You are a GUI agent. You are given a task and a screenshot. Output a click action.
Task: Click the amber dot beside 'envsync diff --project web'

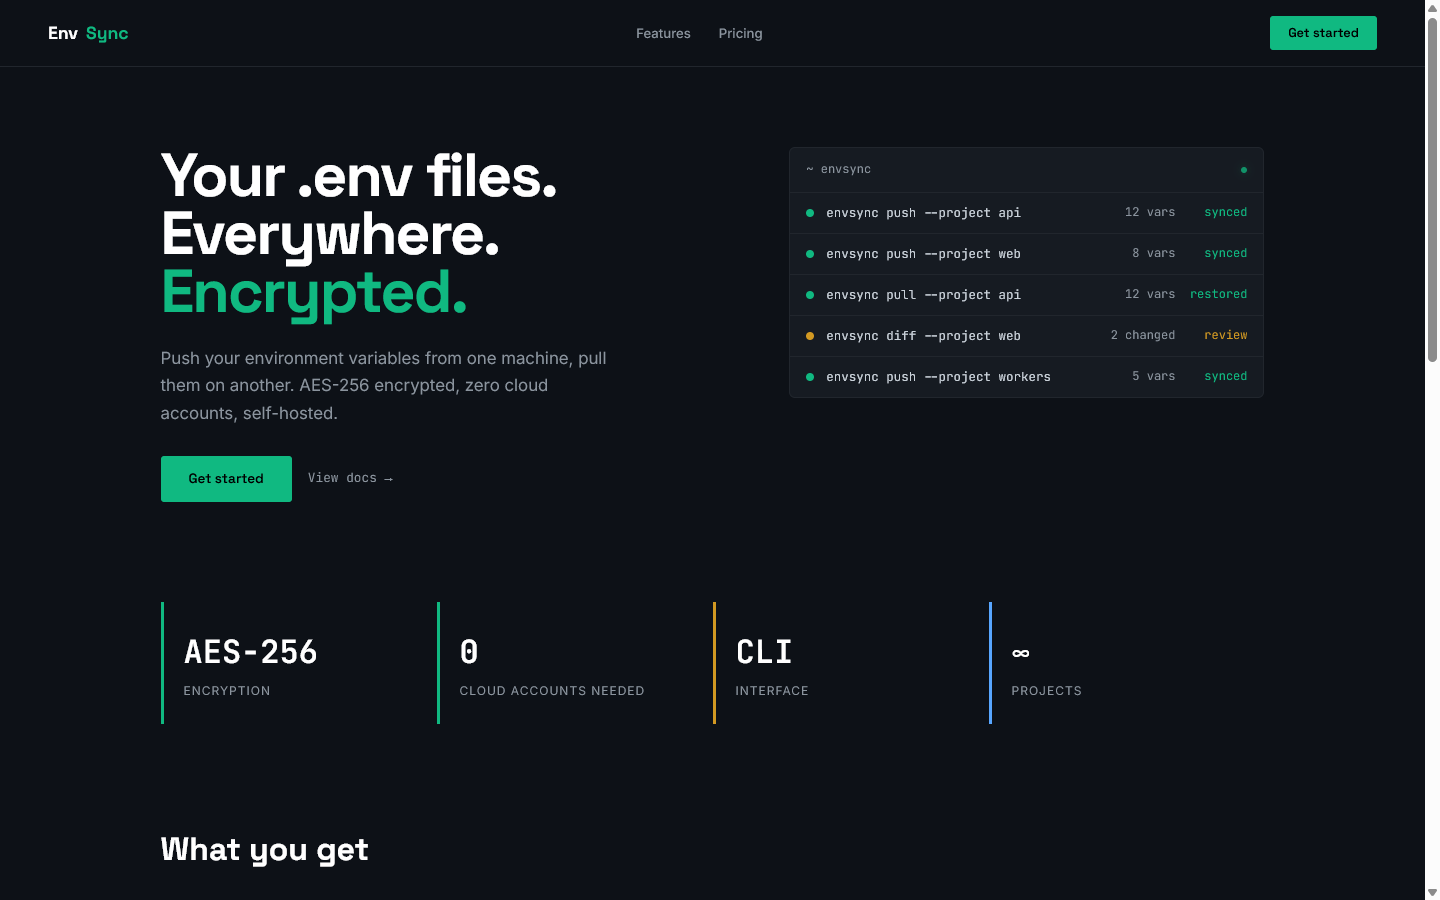point(810,336)
